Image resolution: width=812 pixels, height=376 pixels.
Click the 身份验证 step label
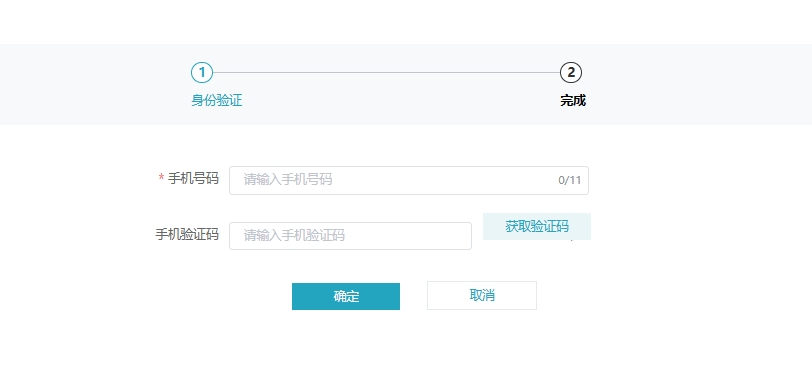[x=216, y=100]
